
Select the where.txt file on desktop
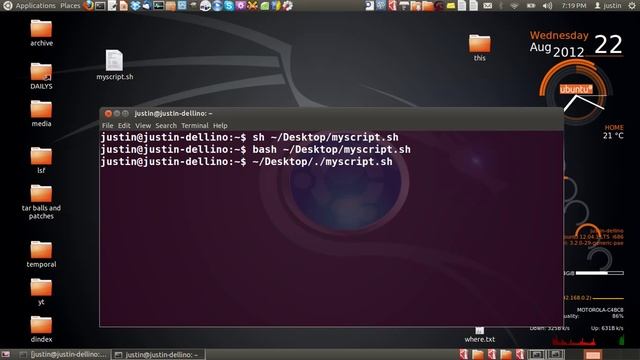(x=480, y=335)
